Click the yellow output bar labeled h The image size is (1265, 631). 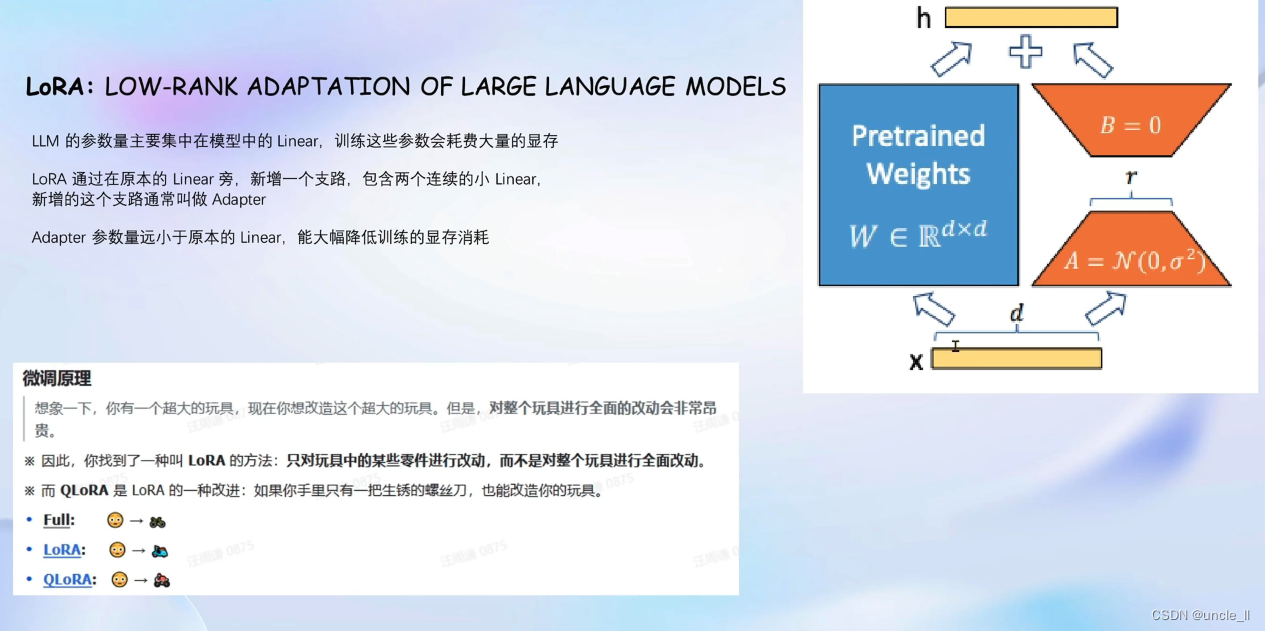pyautogui.click(x=1030, y=17)
